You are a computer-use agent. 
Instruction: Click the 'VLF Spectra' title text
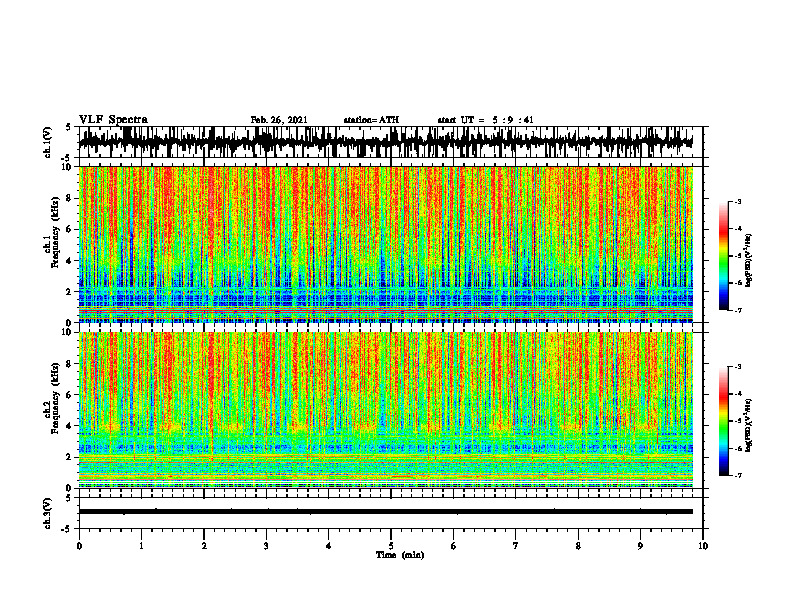[113, 120]
